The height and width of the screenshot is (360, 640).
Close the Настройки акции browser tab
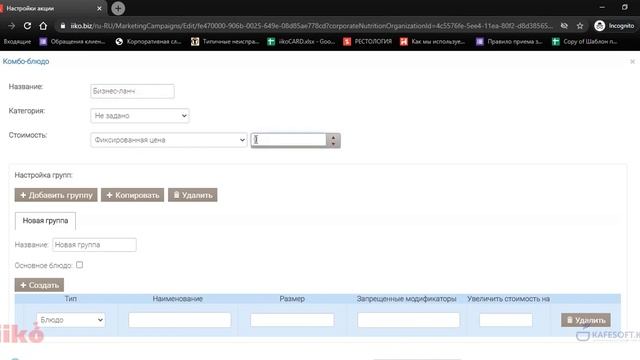[x=99, y=8]
